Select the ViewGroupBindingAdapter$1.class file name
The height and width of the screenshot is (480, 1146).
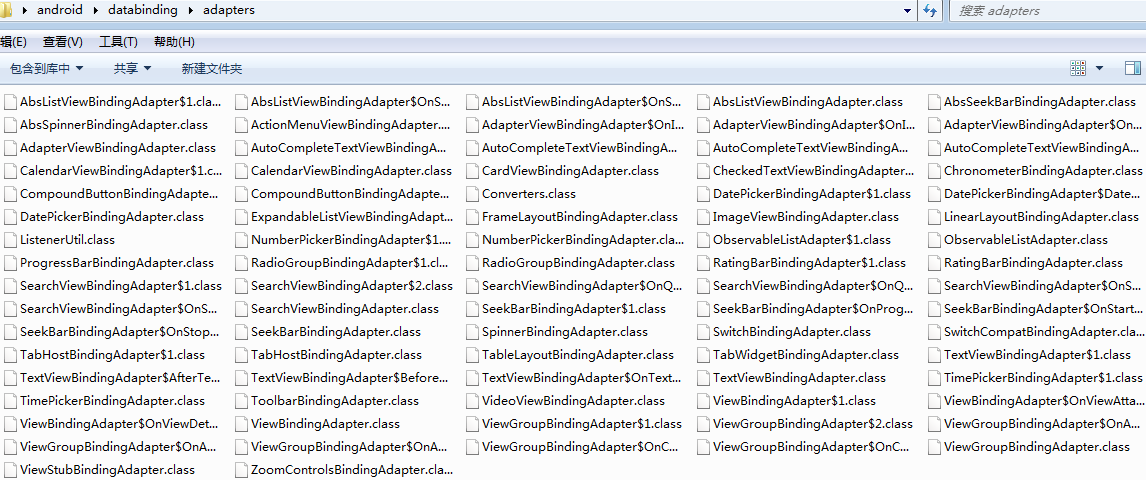click(x=582, y=424)
